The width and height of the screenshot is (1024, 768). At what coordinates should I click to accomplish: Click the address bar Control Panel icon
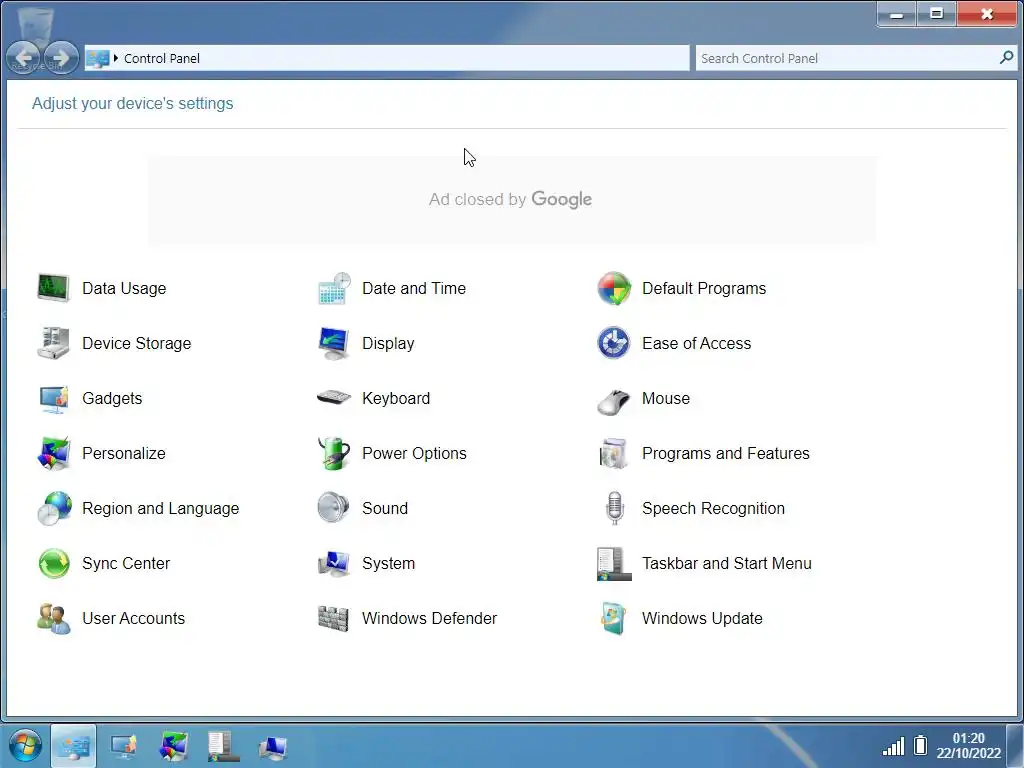97,58
